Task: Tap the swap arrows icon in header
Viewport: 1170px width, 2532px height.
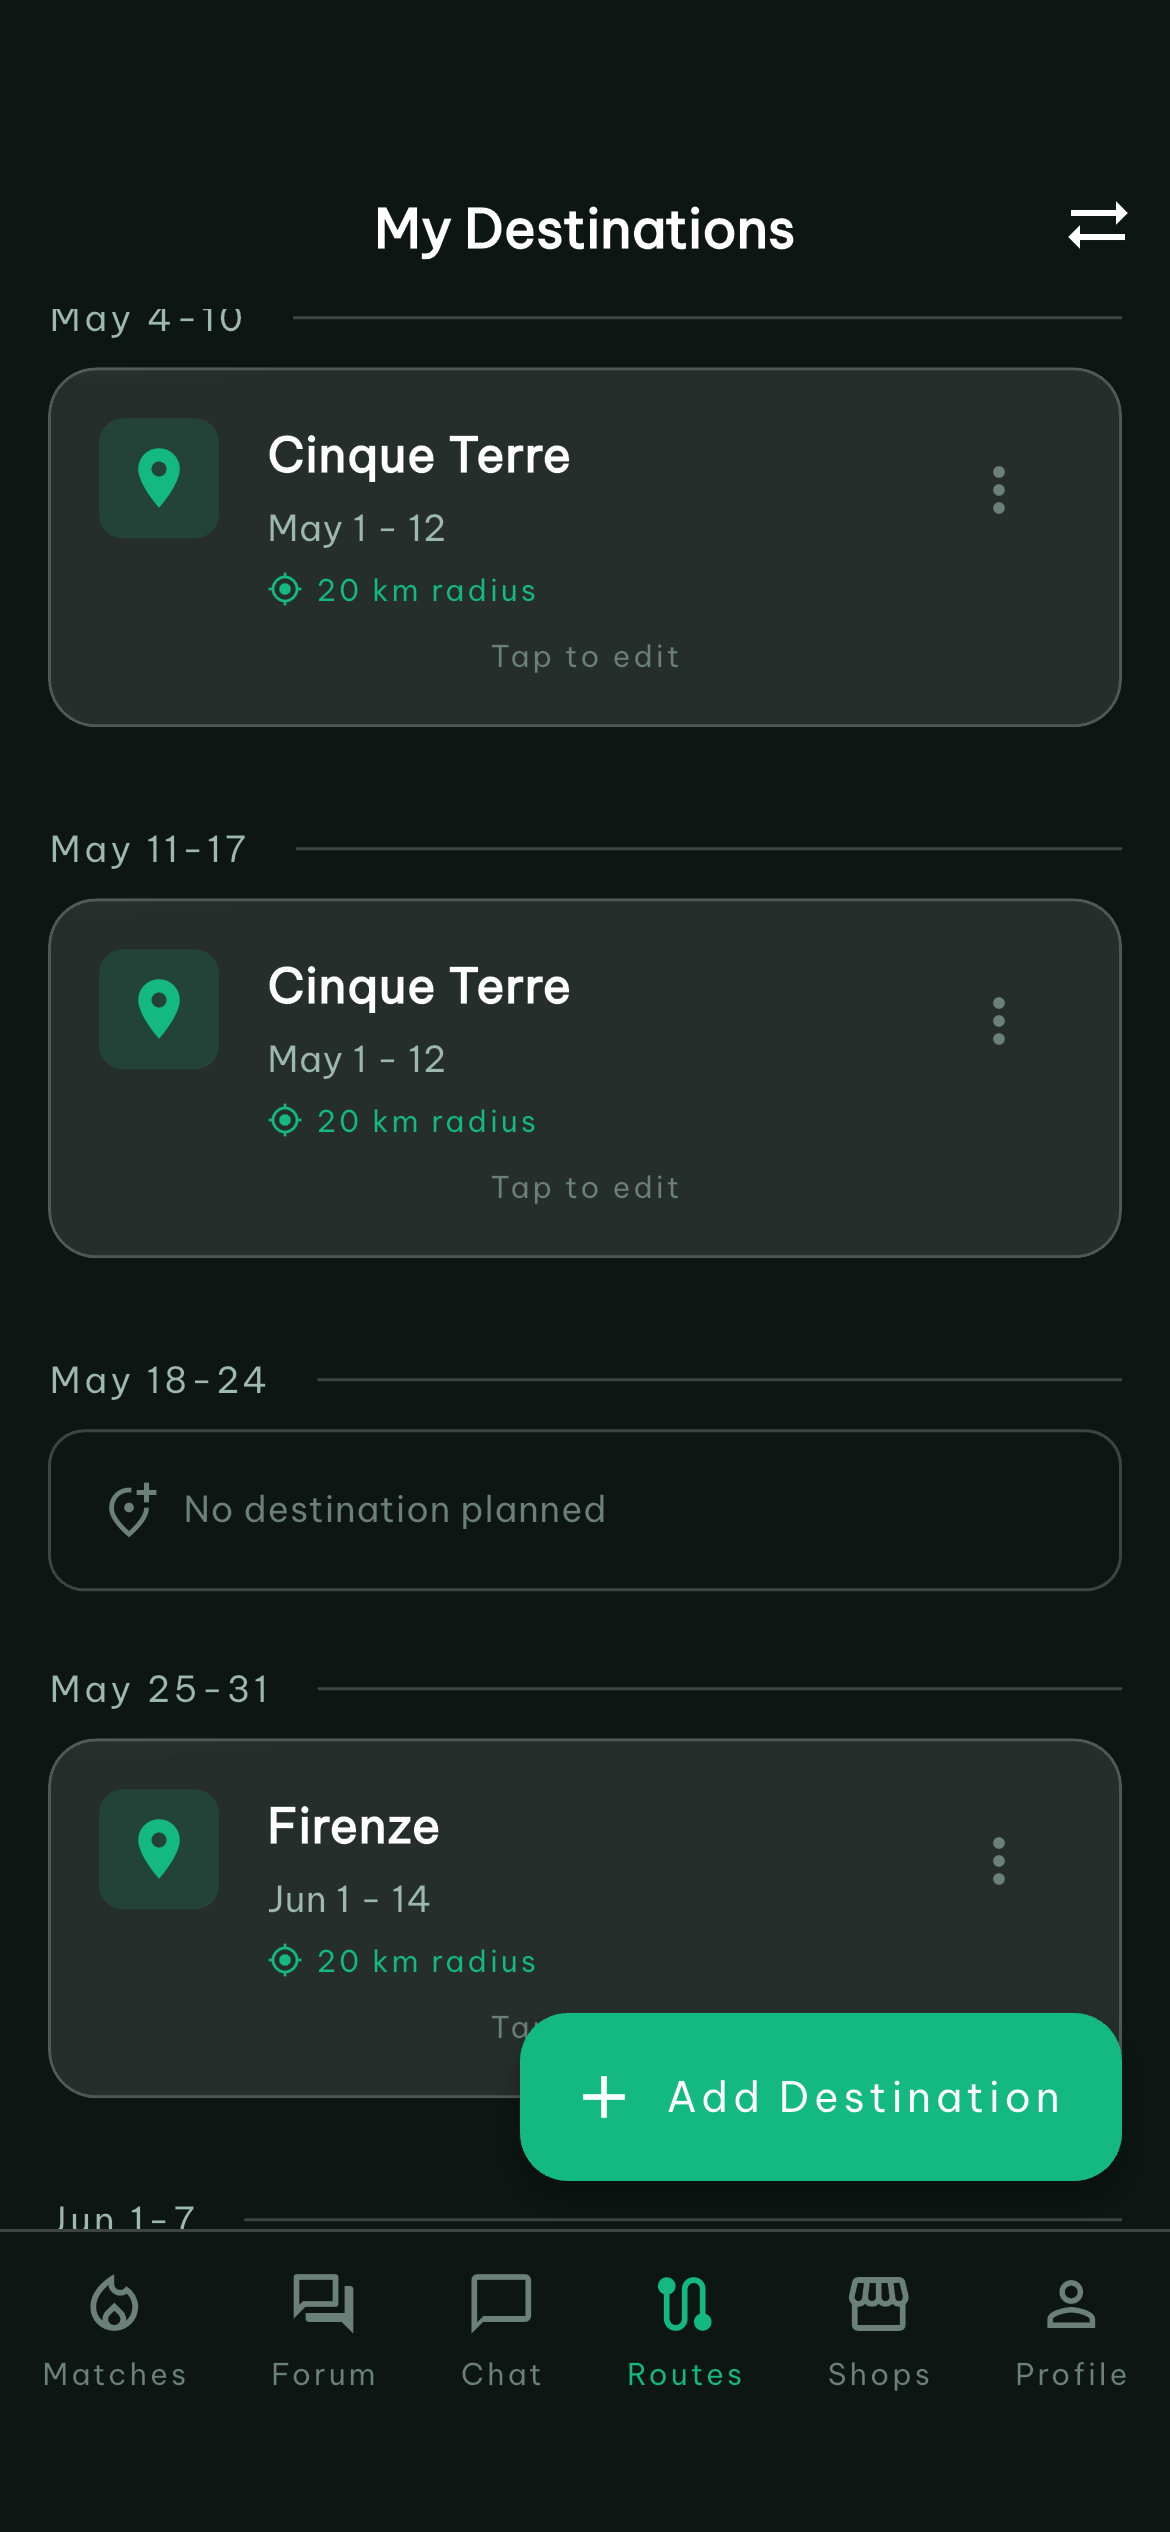Action: [x=1097, y=226]
